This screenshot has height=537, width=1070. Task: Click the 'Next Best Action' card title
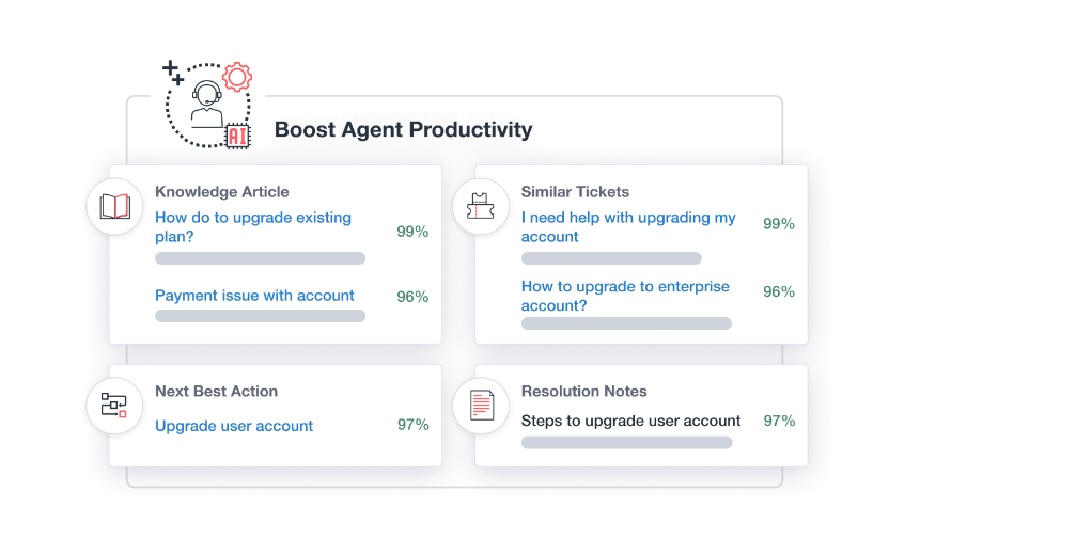[x=216, y=391]
